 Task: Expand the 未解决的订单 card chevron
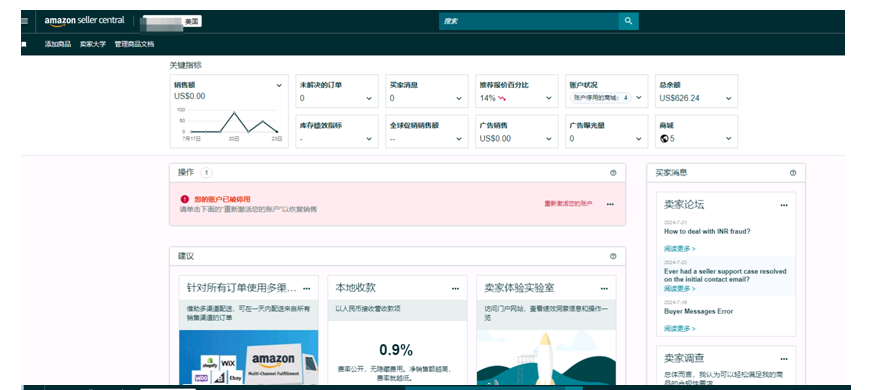(369, 98)
